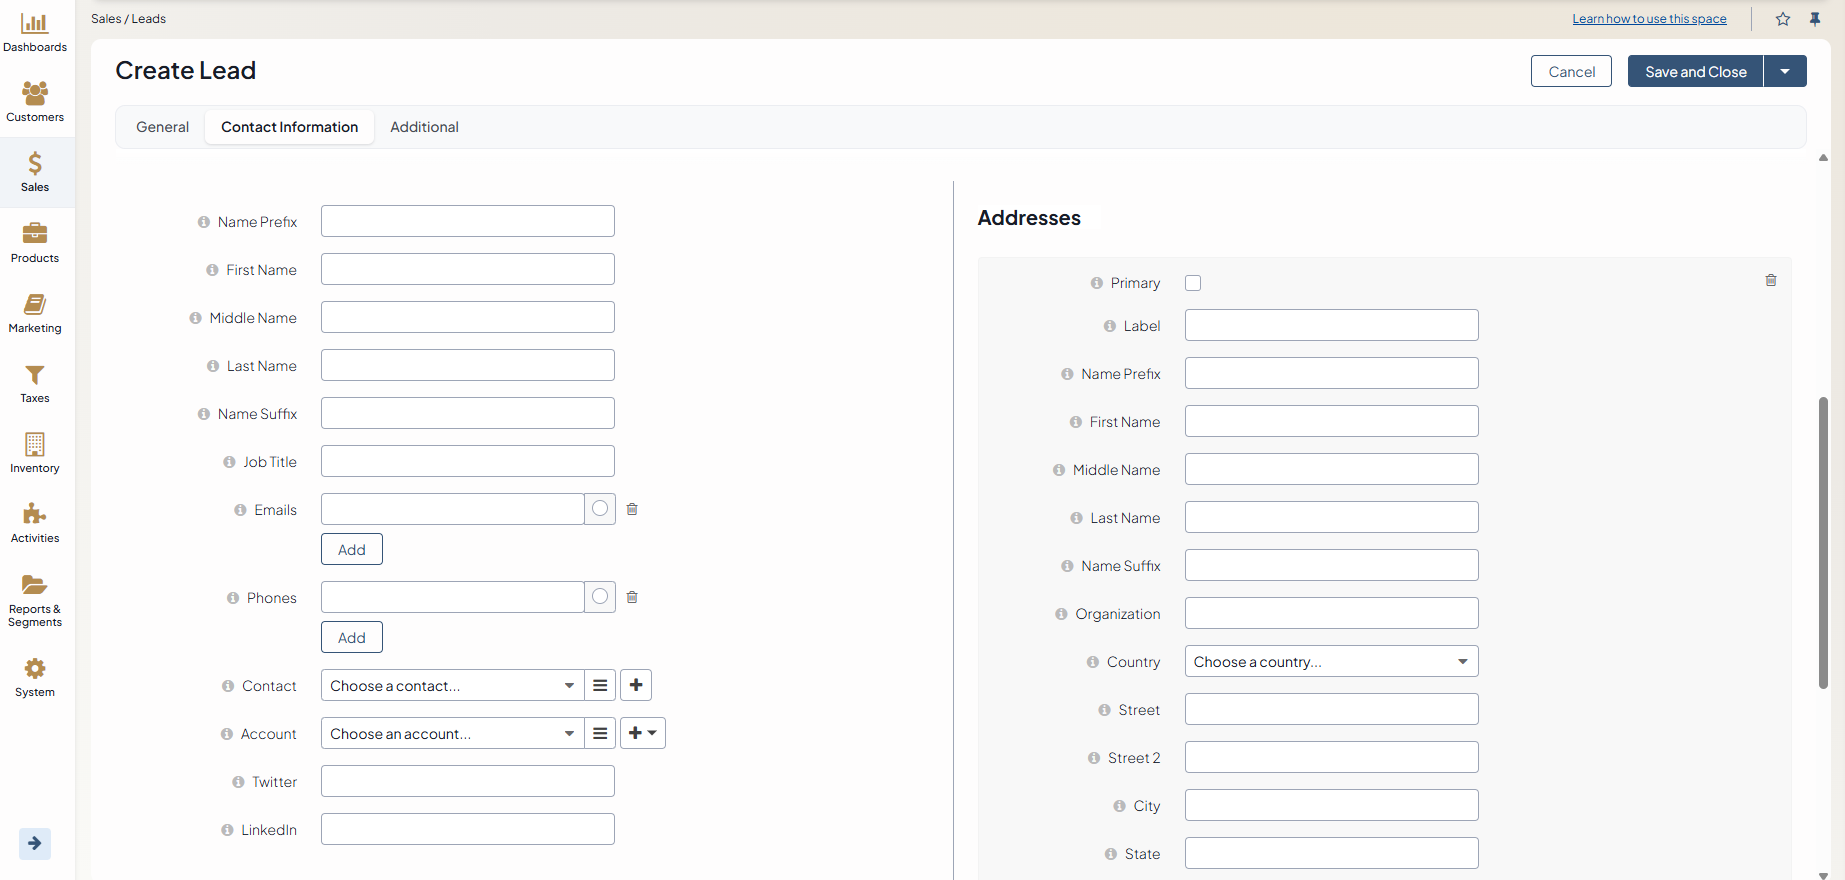
Task: Favorite this page with star icon
Action: pyautogui.click(x=1783, y=19)
